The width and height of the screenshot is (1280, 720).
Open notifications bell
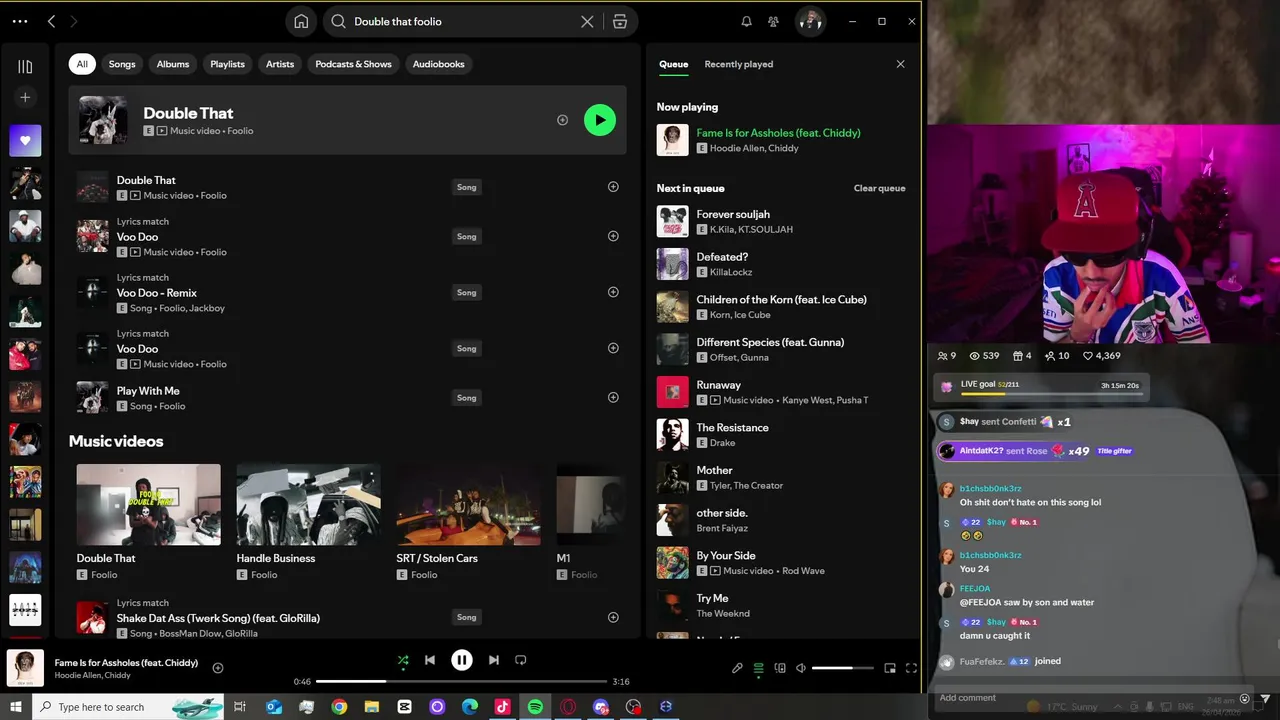click(x=746, y=21)
